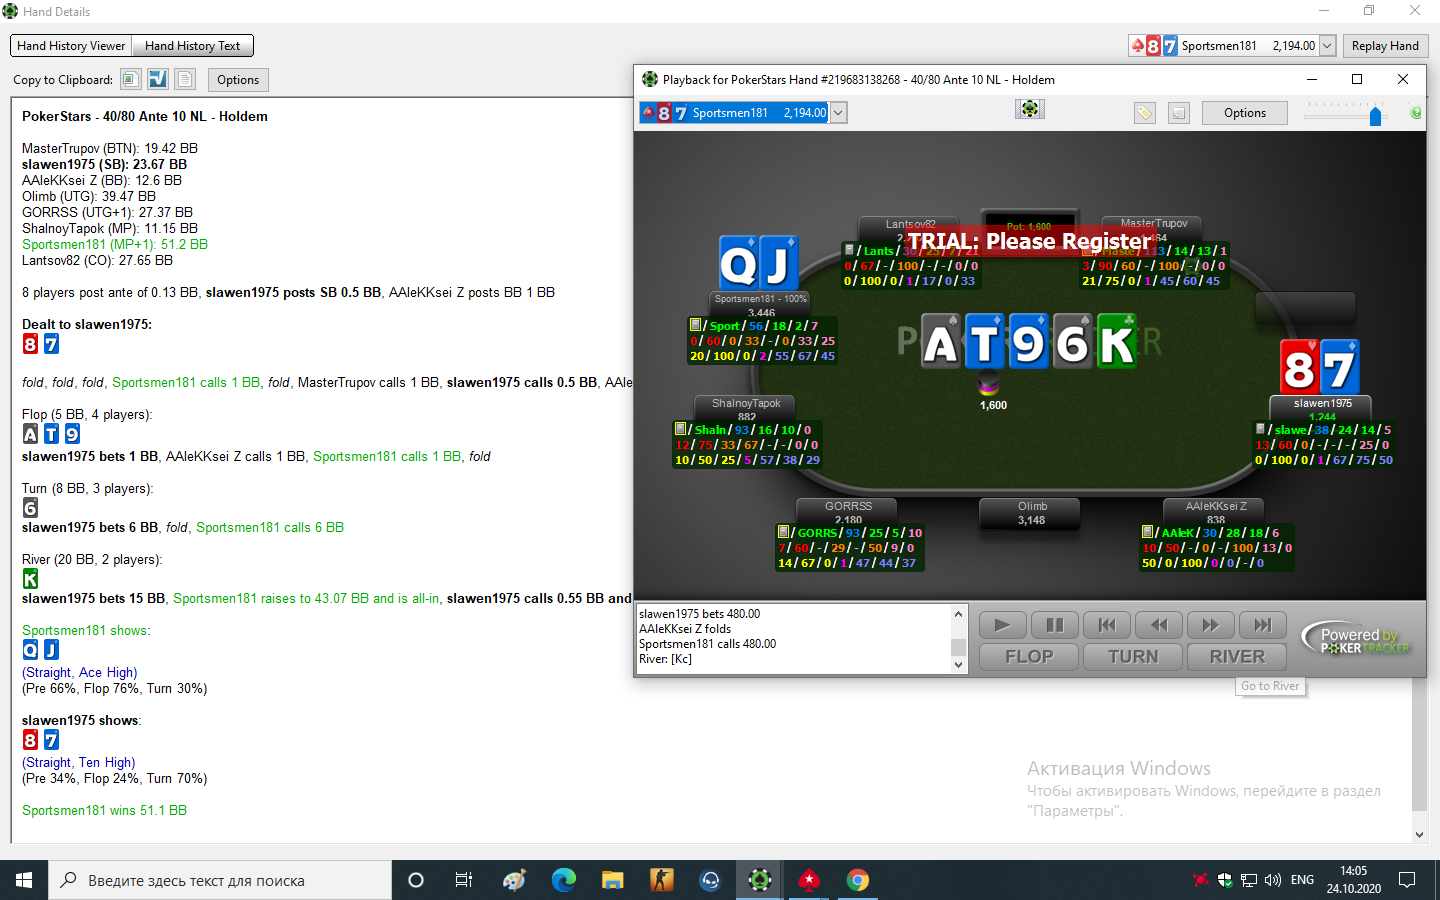Screen dimensions: 1440x900
Task: Step forward one action in replay
Action: pos(1211,625)
